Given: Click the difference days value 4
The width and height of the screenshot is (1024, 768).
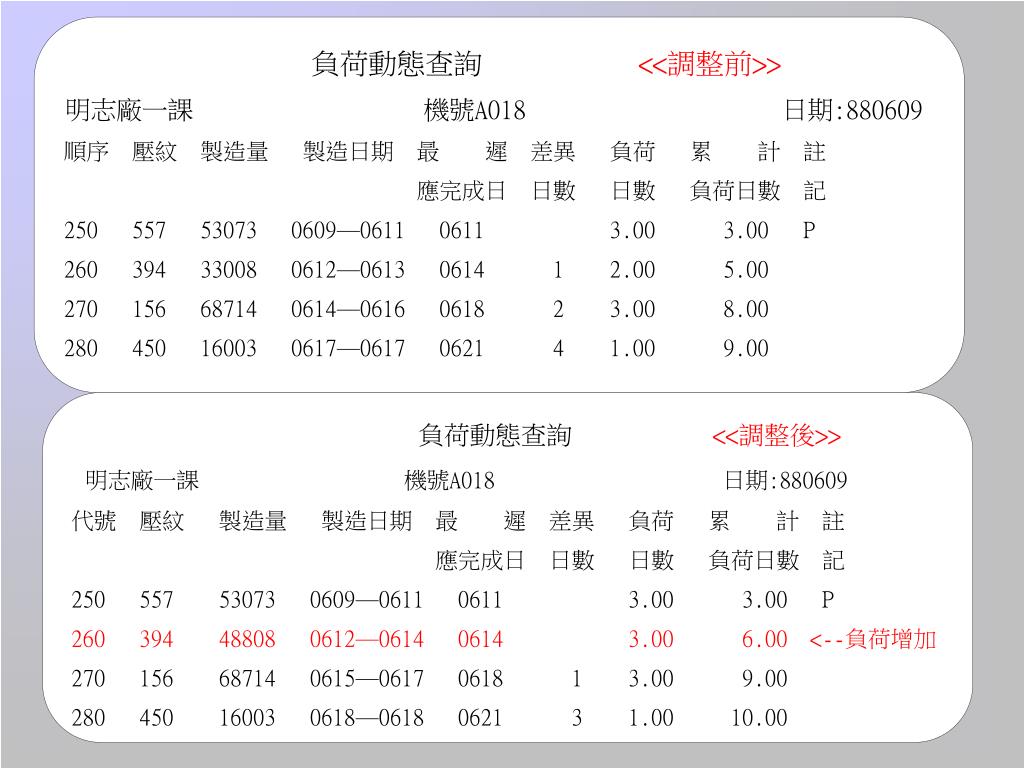Looking at the screenshot, I should [x=558, y=348].
